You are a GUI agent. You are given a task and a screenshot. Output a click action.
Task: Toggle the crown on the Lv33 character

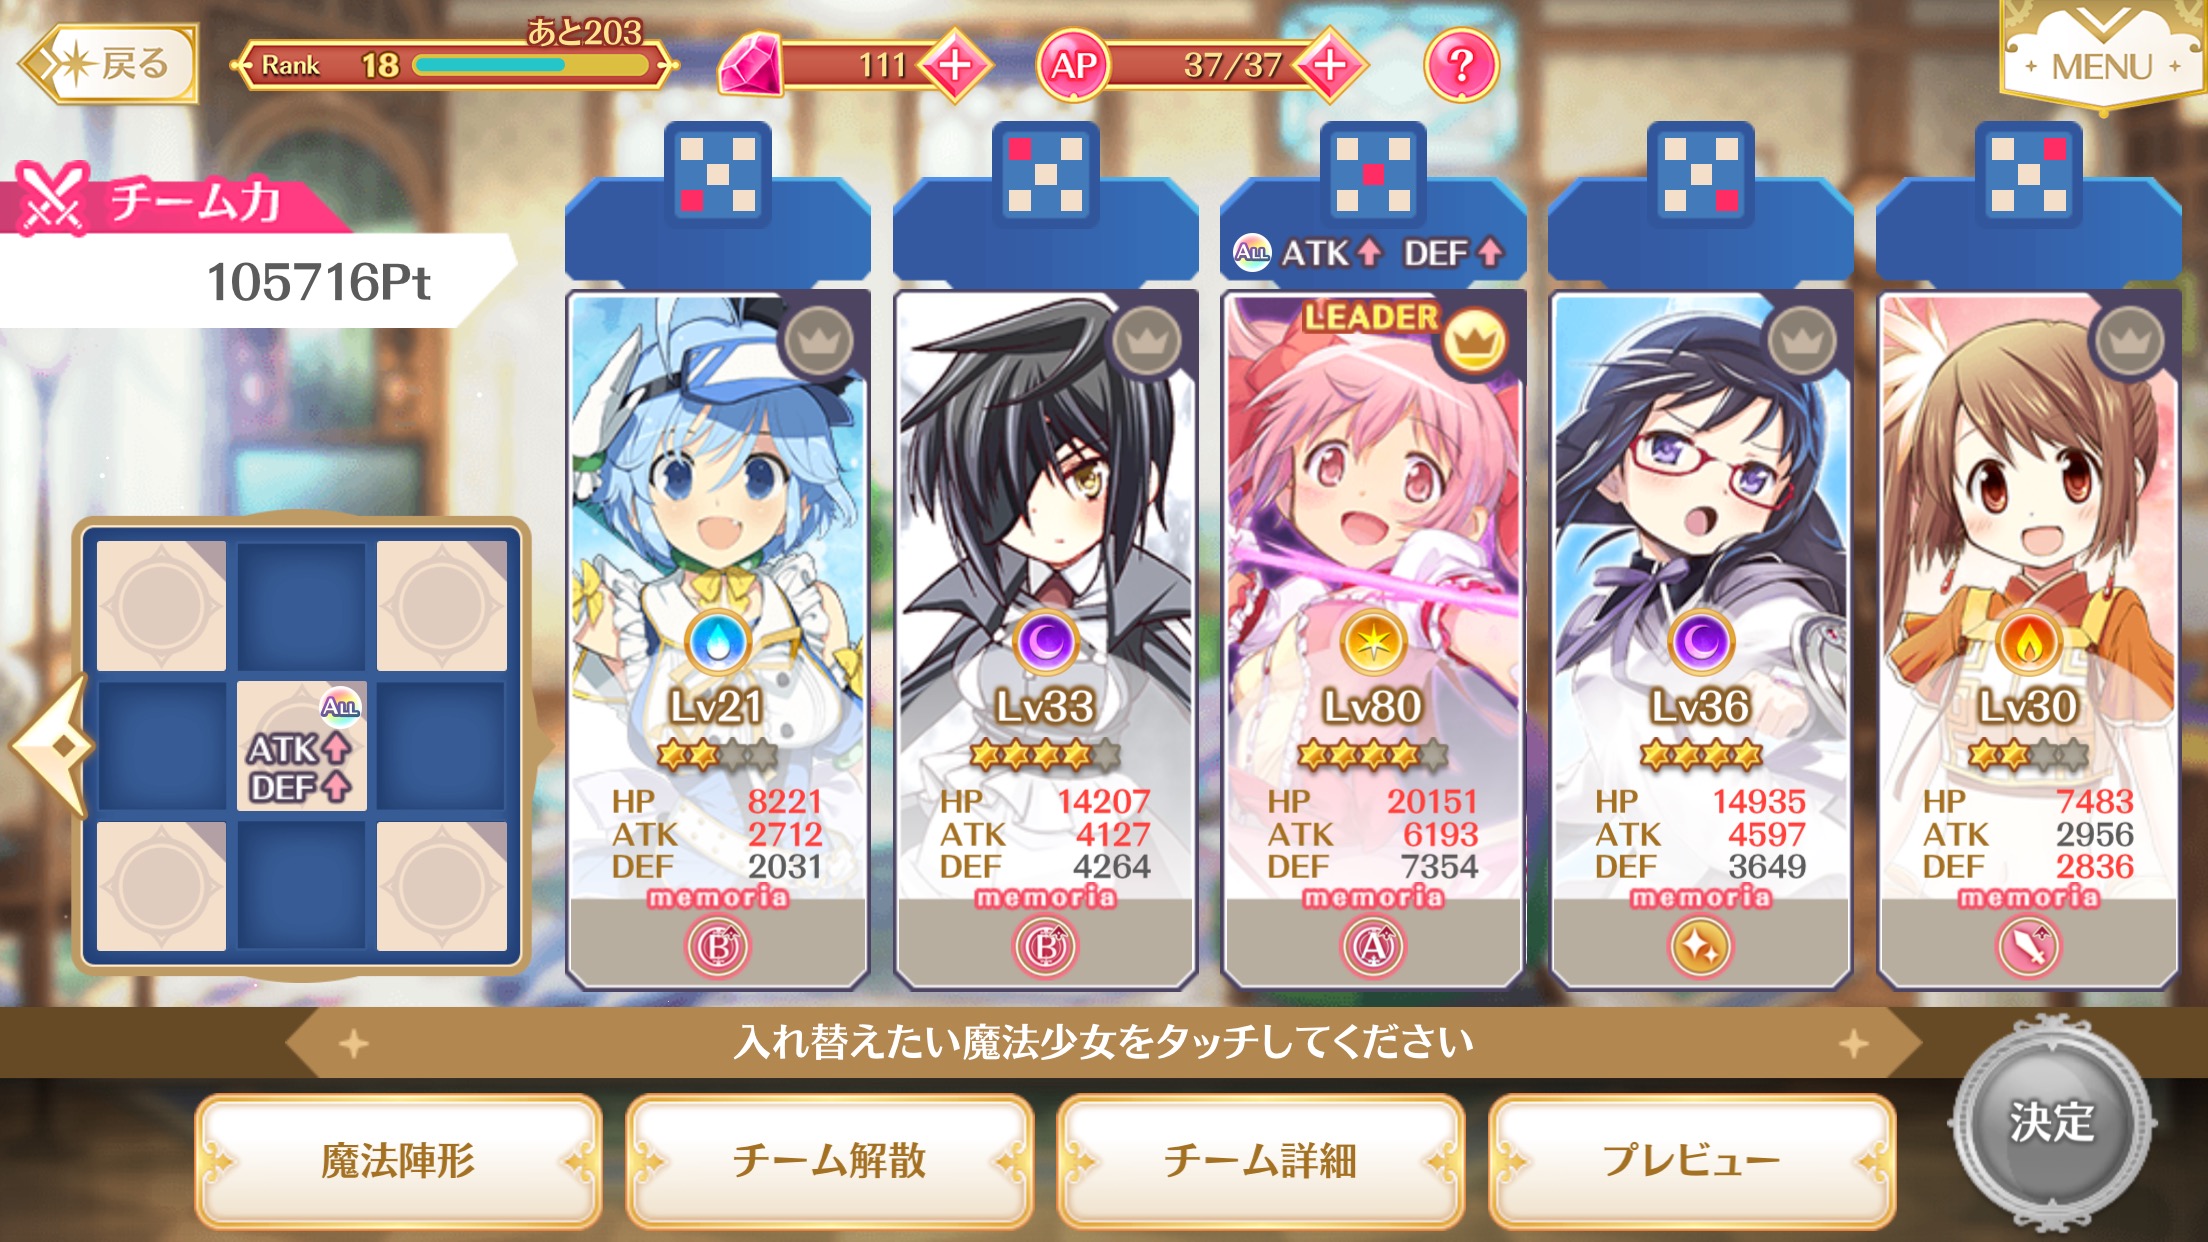[1147, 341]
